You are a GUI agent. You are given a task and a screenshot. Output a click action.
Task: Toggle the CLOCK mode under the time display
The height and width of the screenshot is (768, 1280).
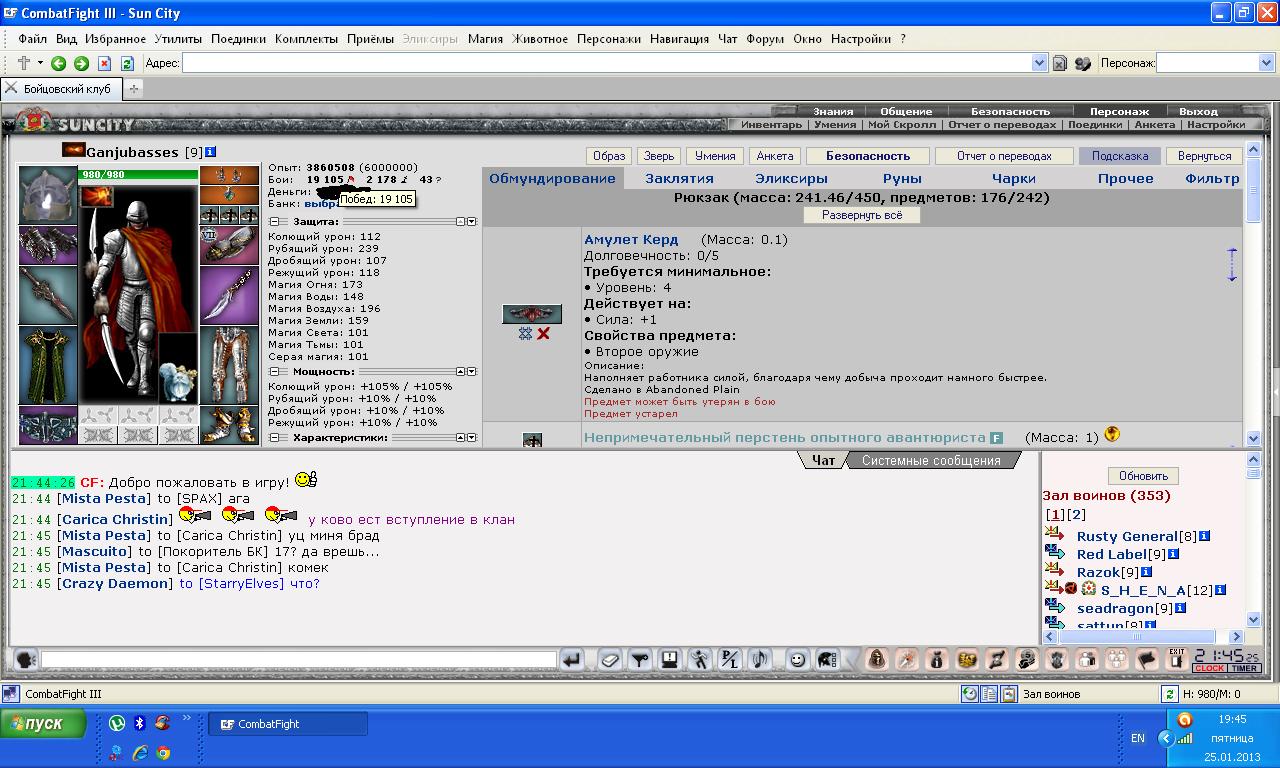pos(1209,668)
